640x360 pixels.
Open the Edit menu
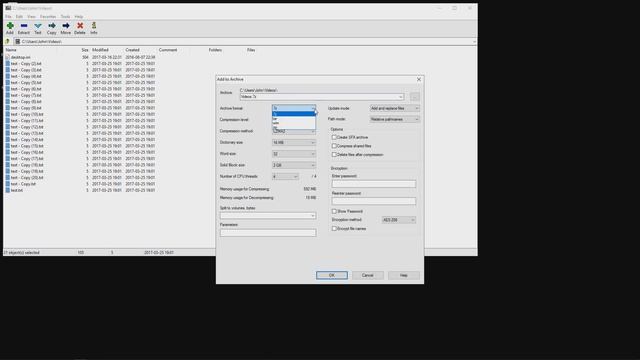pyautogui.click(x=19, y=16)
